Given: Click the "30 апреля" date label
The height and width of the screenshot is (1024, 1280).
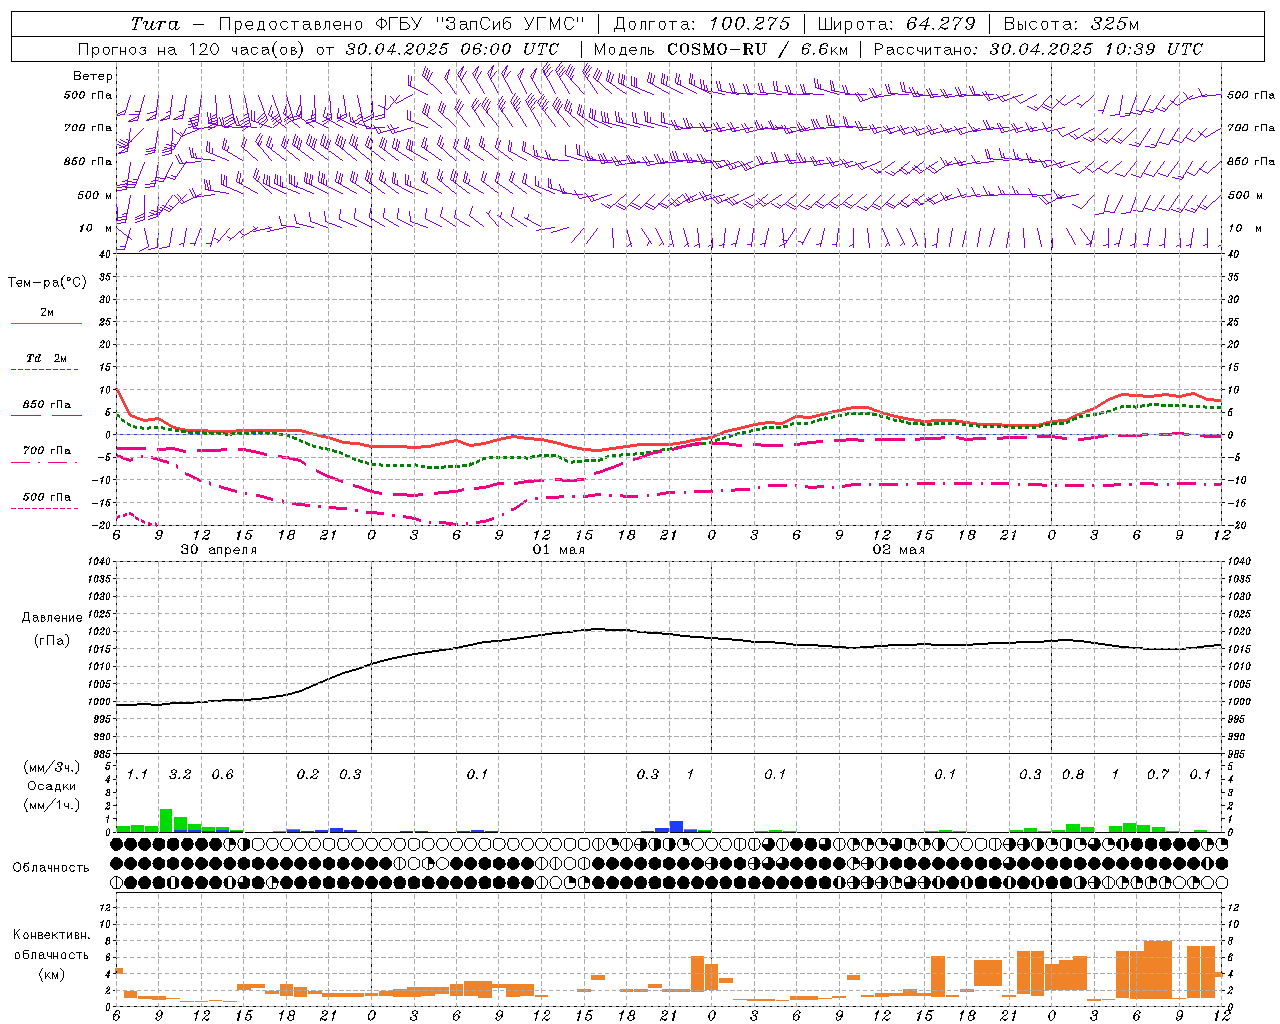Looking at the screenshot, I should pyautogui.click(x=218, y=550).
